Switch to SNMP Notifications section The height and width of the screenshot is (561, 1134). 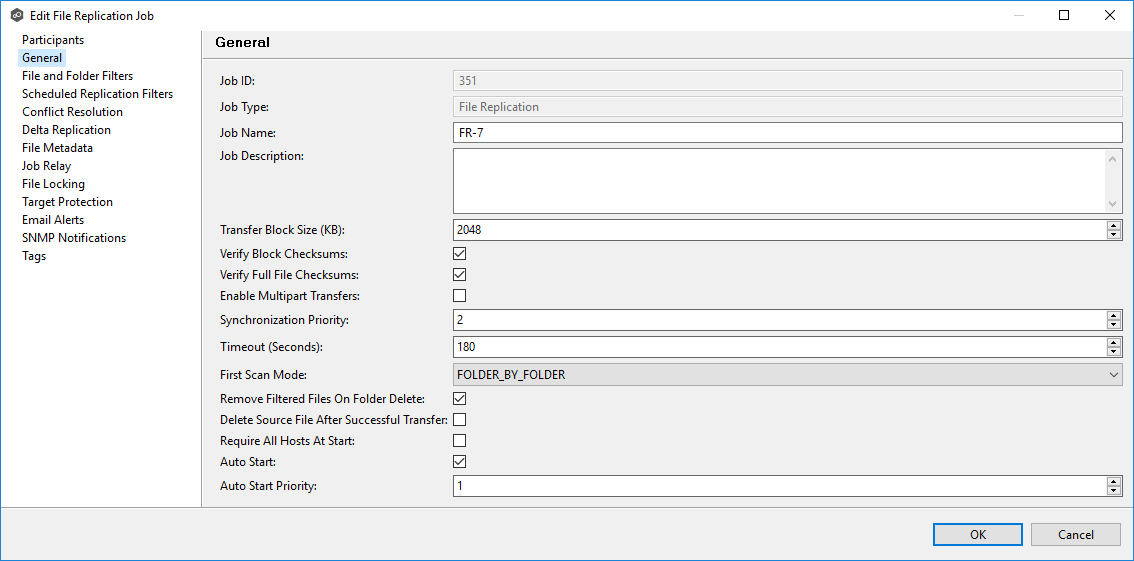[x=74, y=238]
